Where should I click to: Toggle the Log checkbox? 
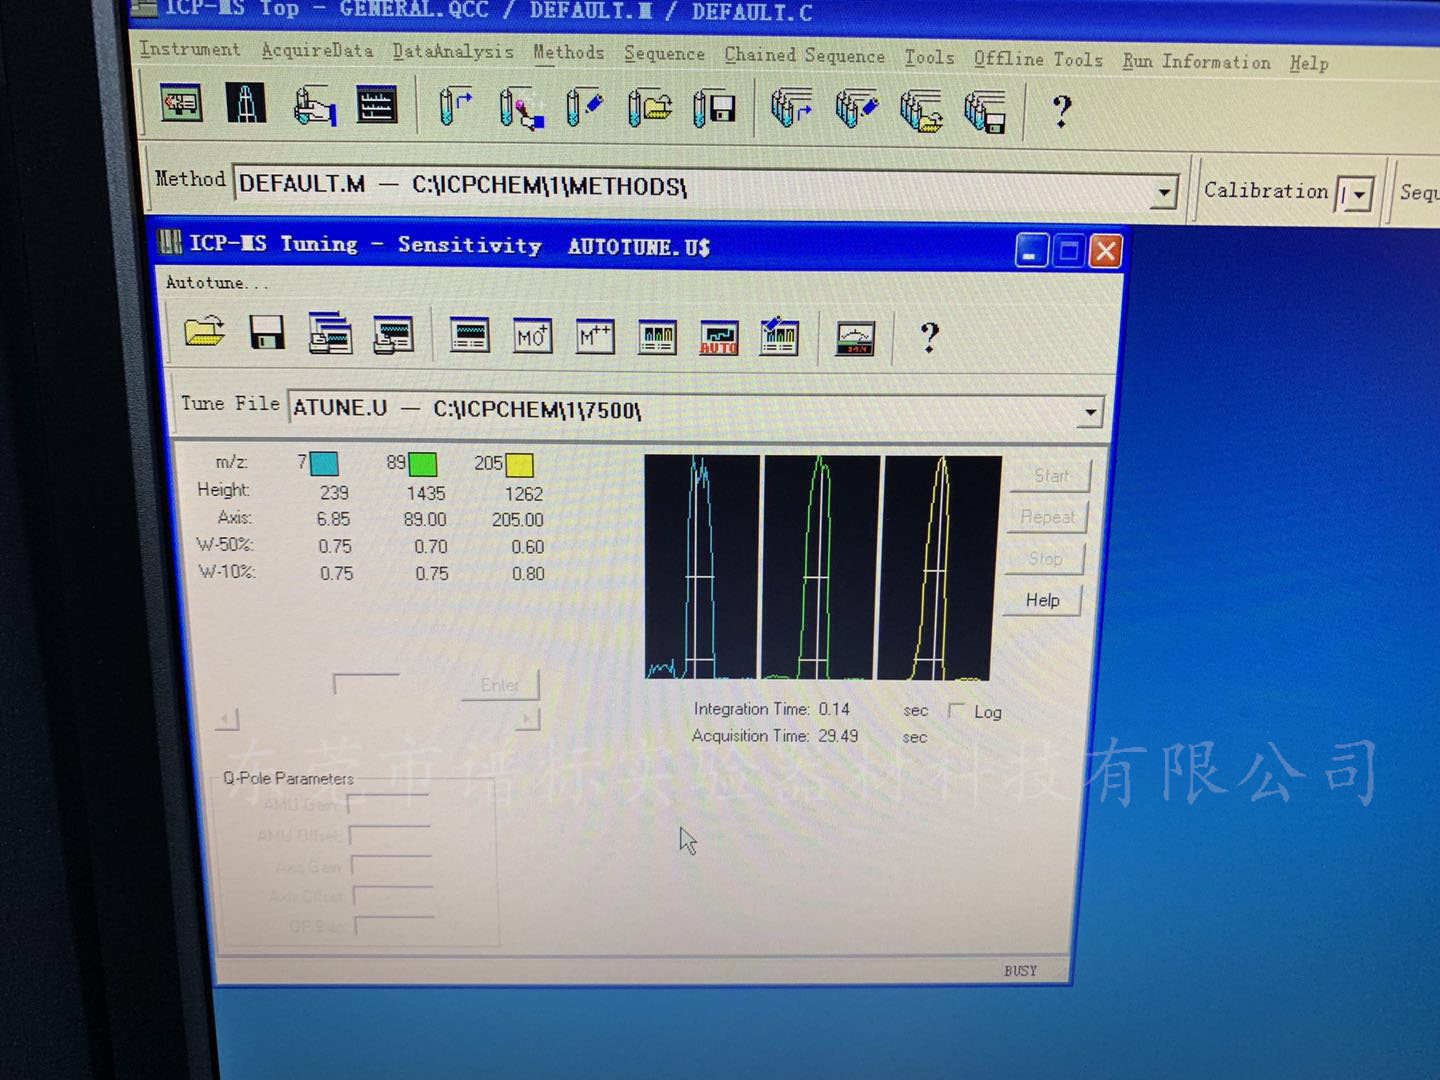[x=956, y=710]
